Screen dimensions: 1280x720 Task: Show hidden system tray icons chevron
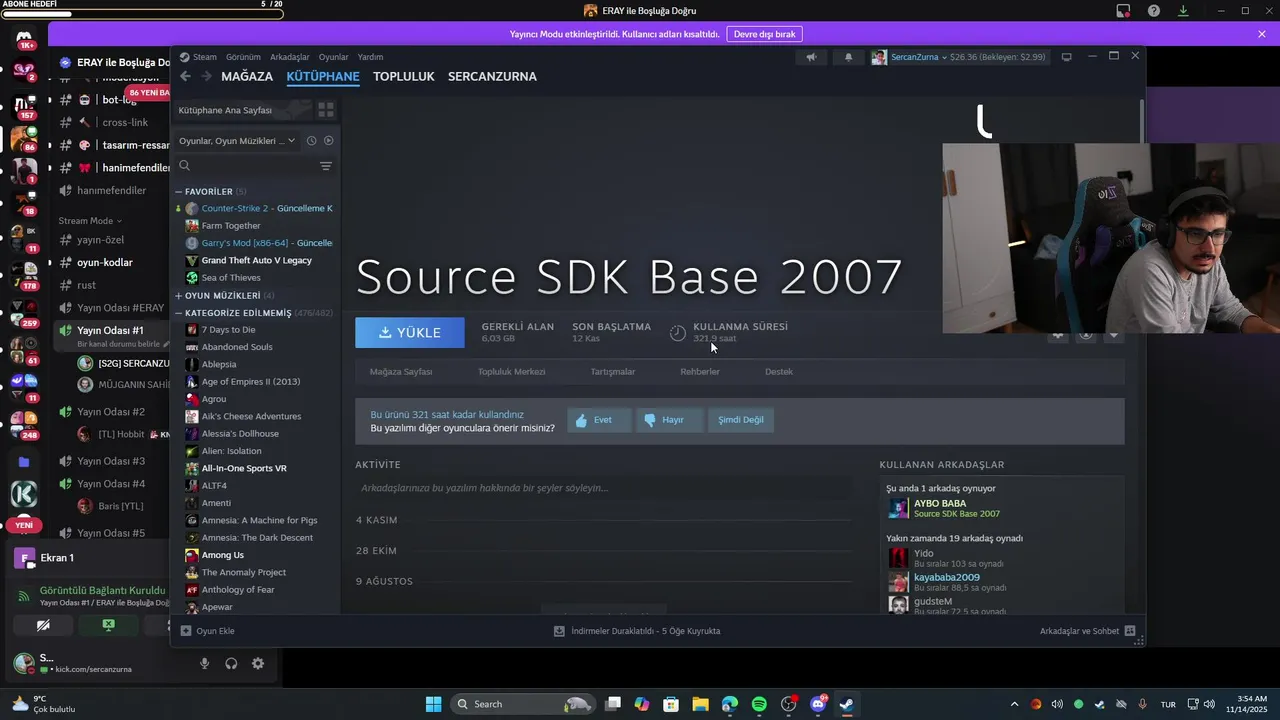click(x=1014, y=704)
